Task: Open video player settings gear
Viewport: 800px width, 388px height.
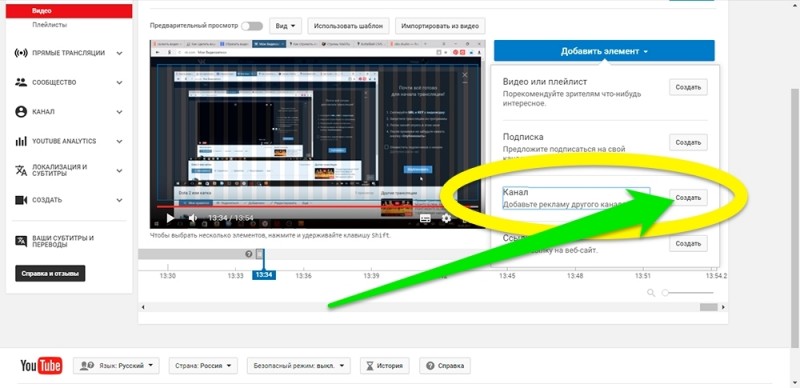Action: click(446, 218)
